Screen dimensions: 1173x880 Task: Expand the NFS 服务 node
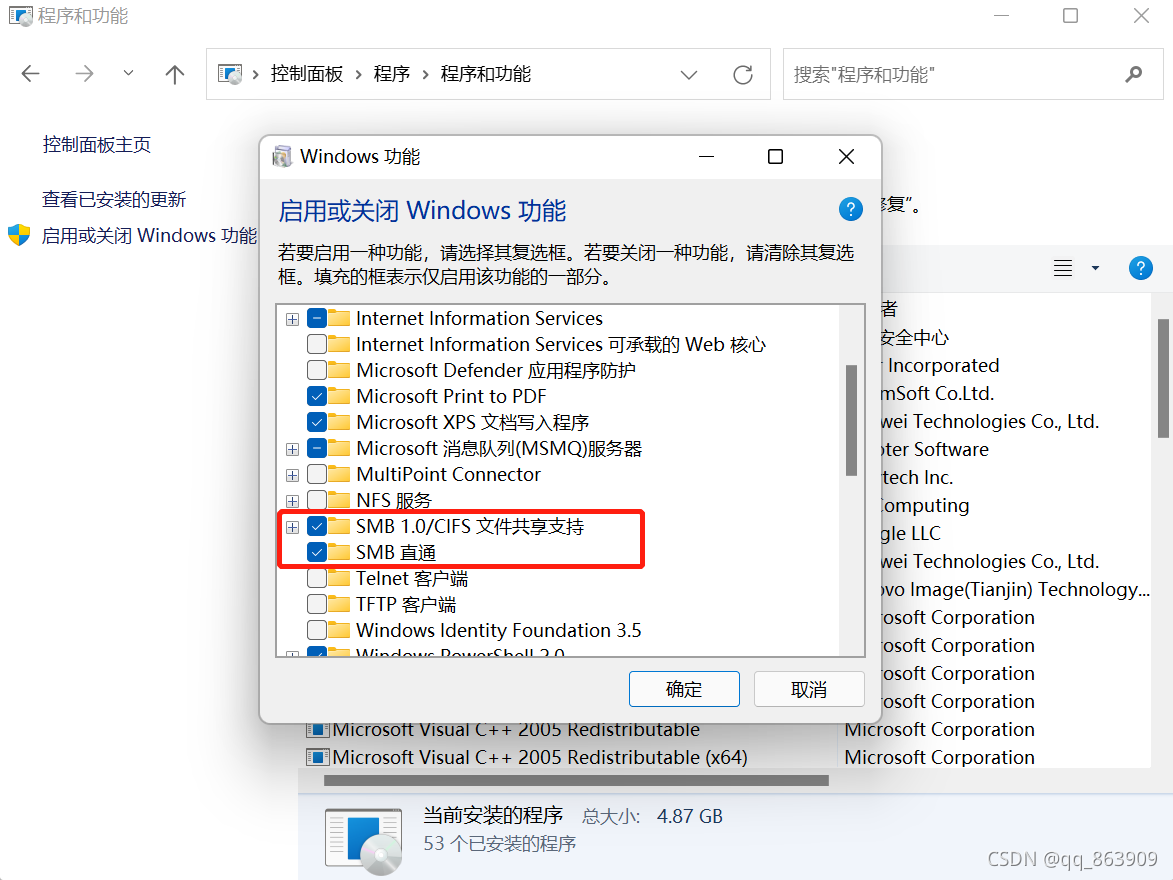[x=293, y=501]
